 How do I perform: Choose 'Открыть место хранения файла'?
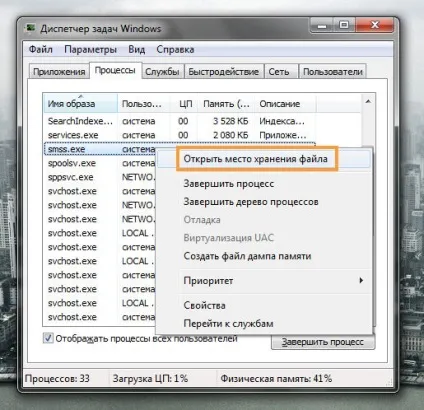click(x=255, y=159)
